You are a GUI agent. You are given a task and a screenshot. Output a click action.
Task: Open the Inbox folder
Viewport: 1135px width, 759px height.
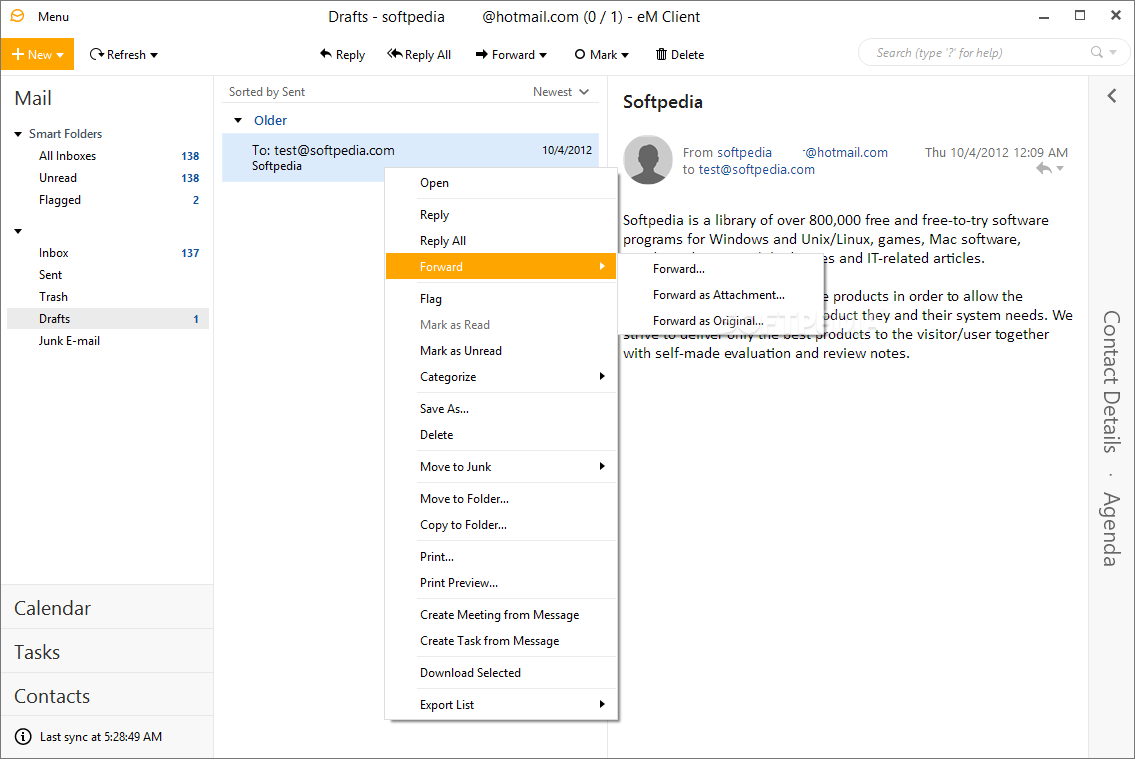(x=109, y=253)
